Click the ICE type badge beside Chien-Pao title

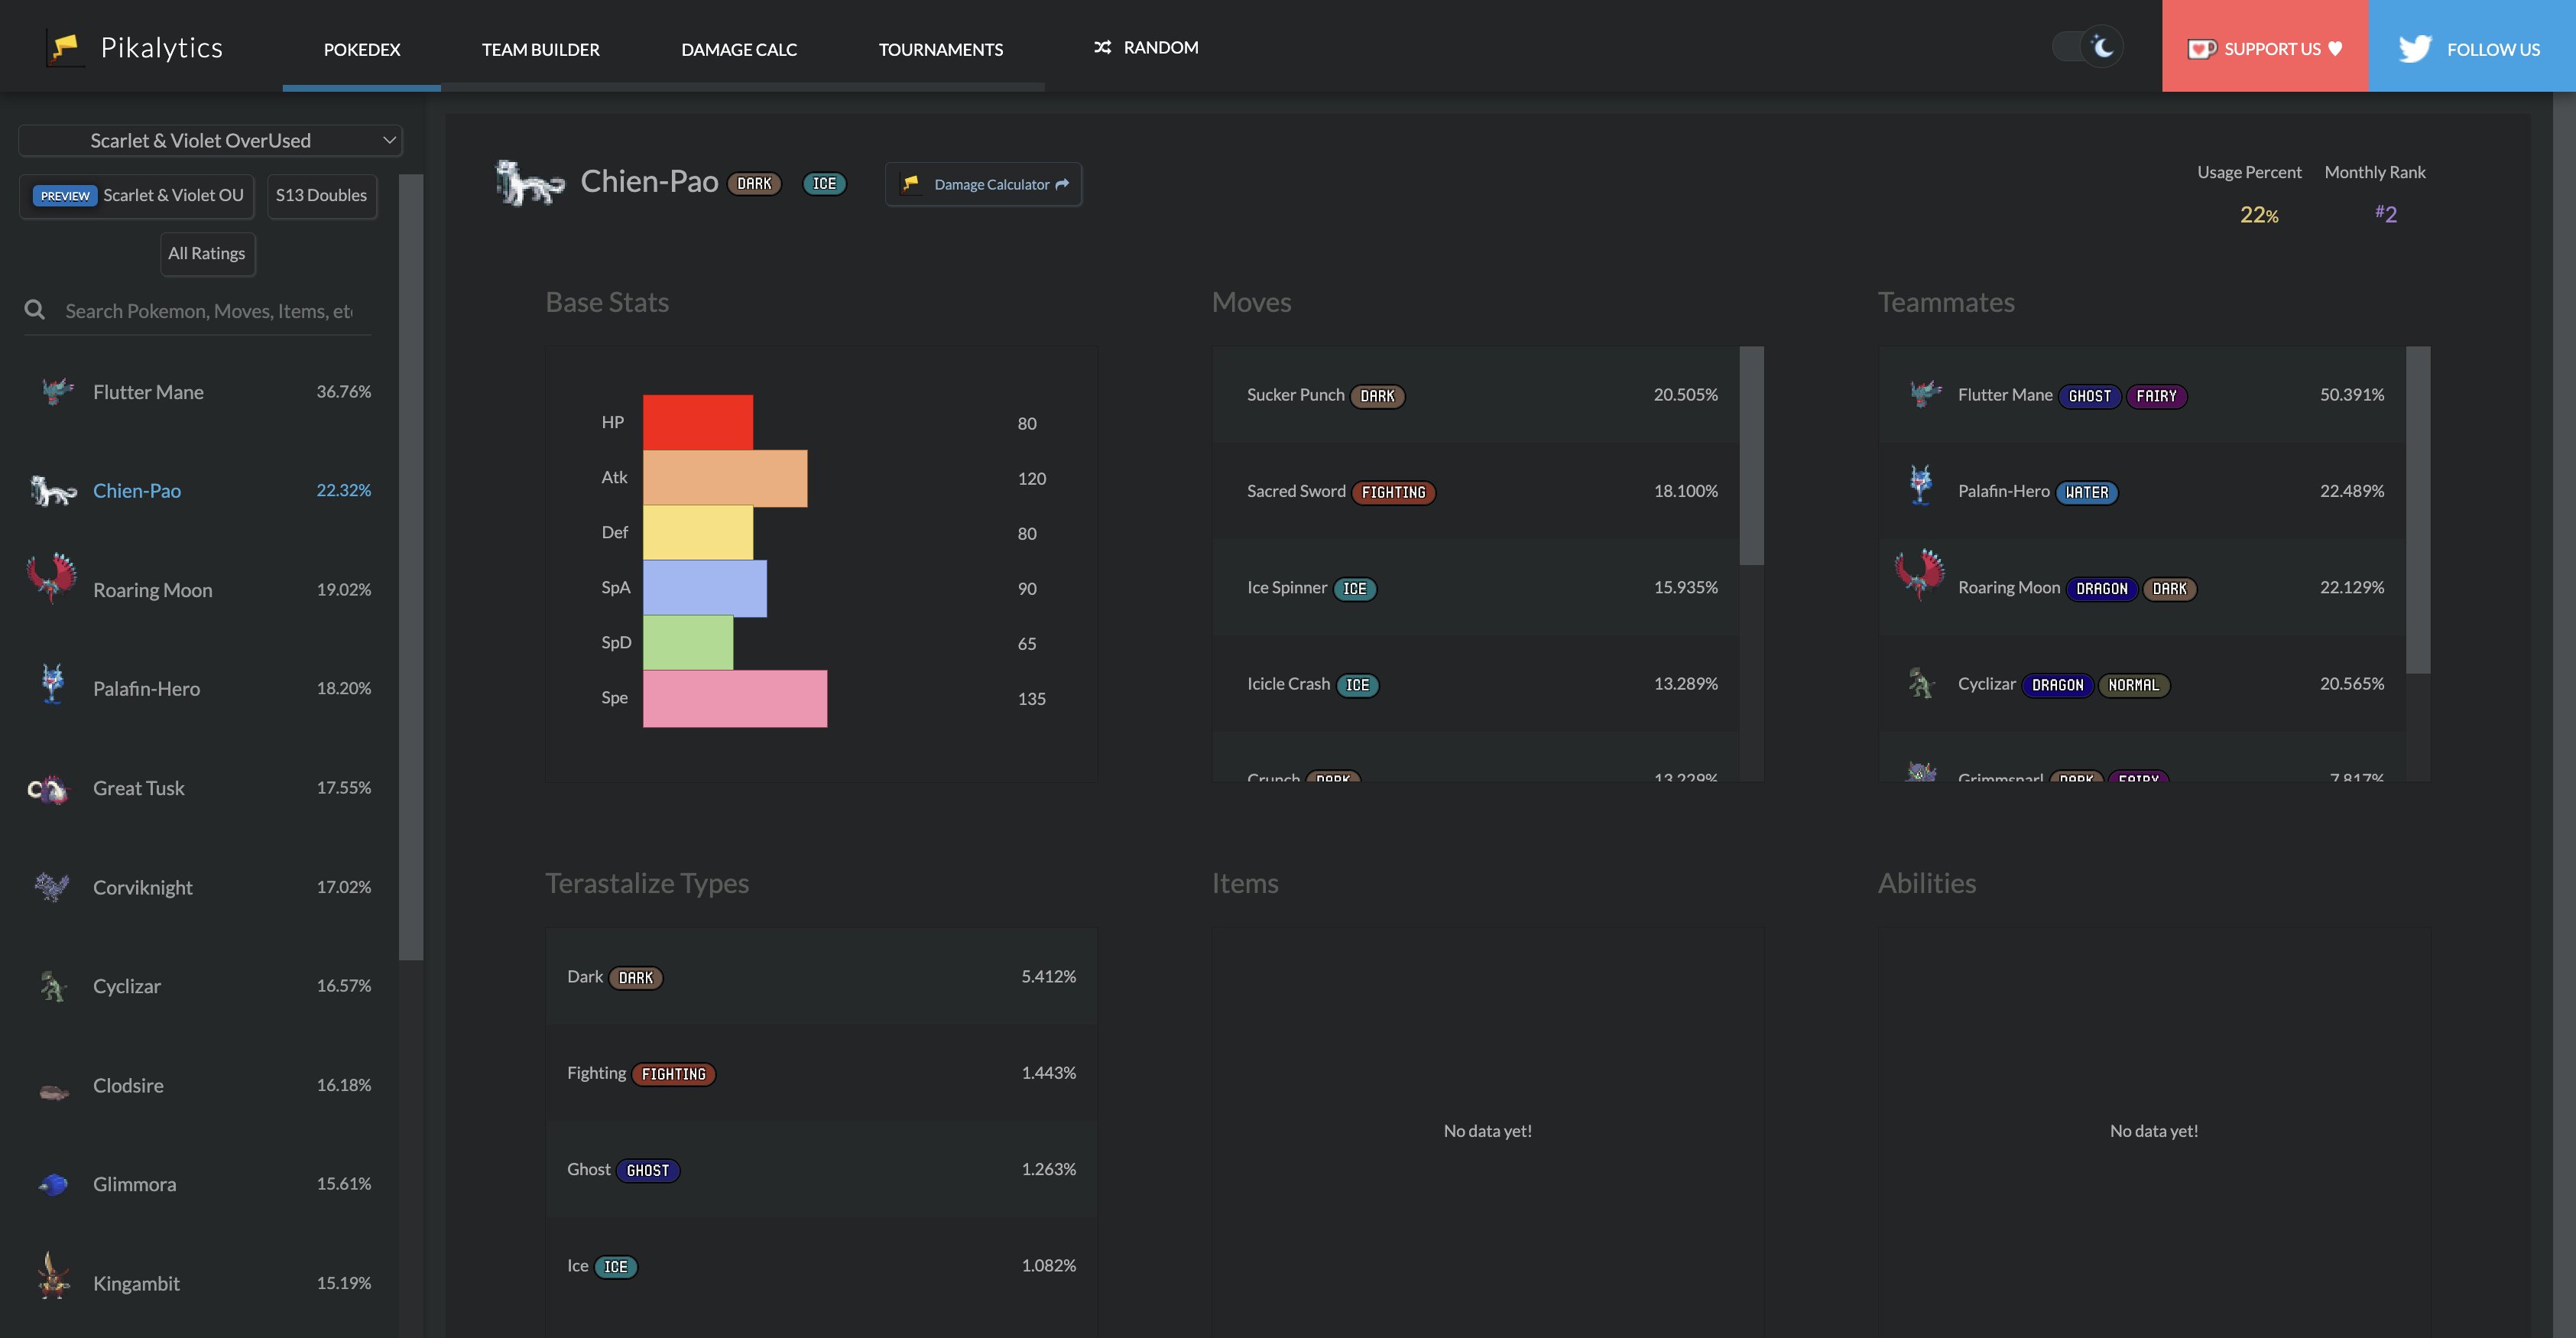(824, 184)
